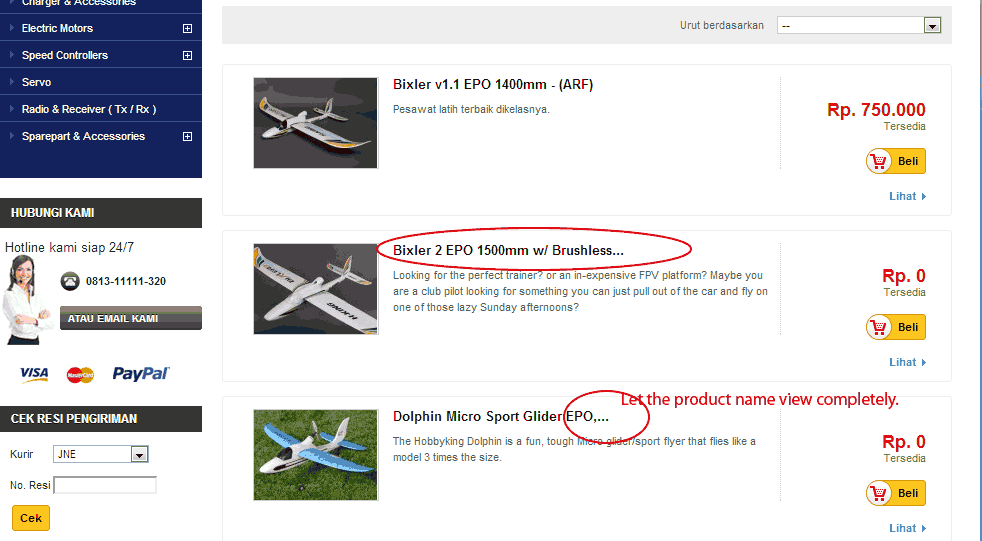Viewport: 982px width, 541px height.
Task: Open the Dolphin Micro Sport Glider thumbnail
Action: click(316, 455)
